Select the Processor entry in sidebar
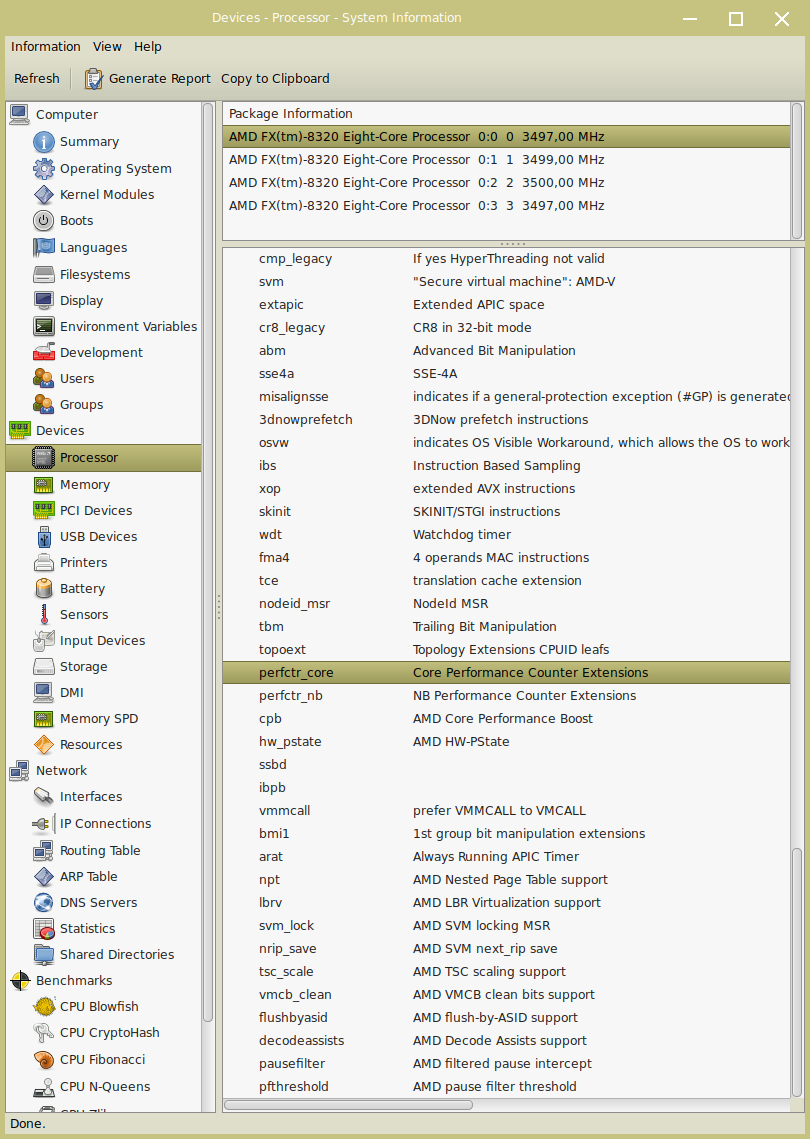 (103, 458)
